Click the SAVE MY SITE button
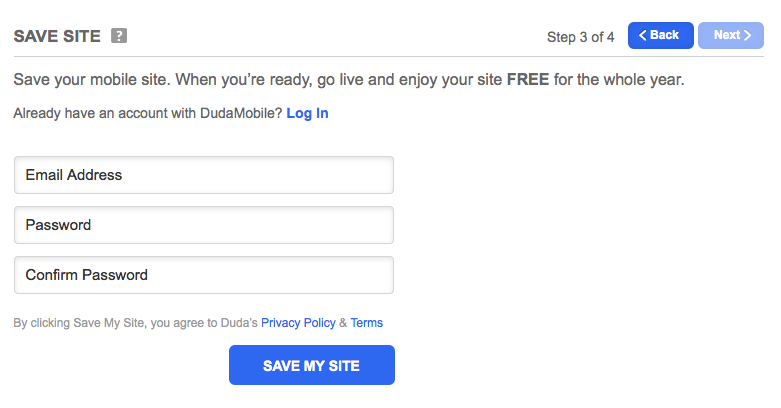 click(x=312, y=365)
